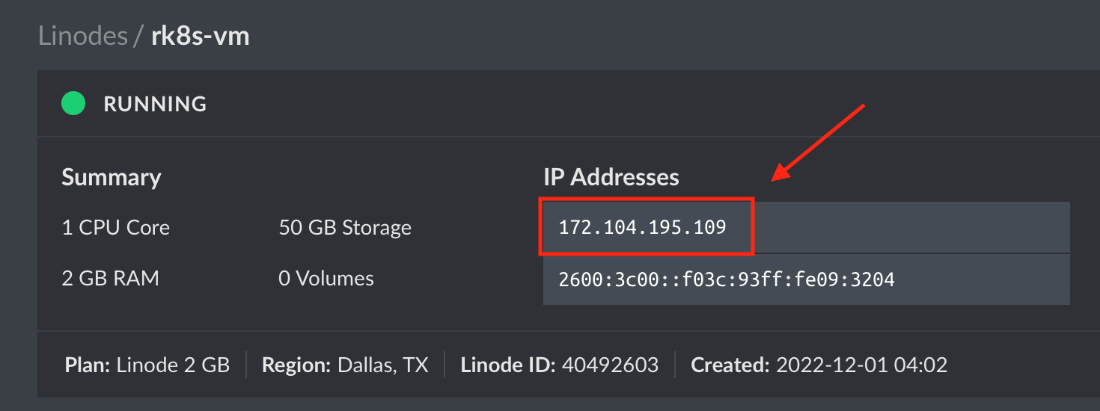Click the IP Addresses heading

(611, 177)
